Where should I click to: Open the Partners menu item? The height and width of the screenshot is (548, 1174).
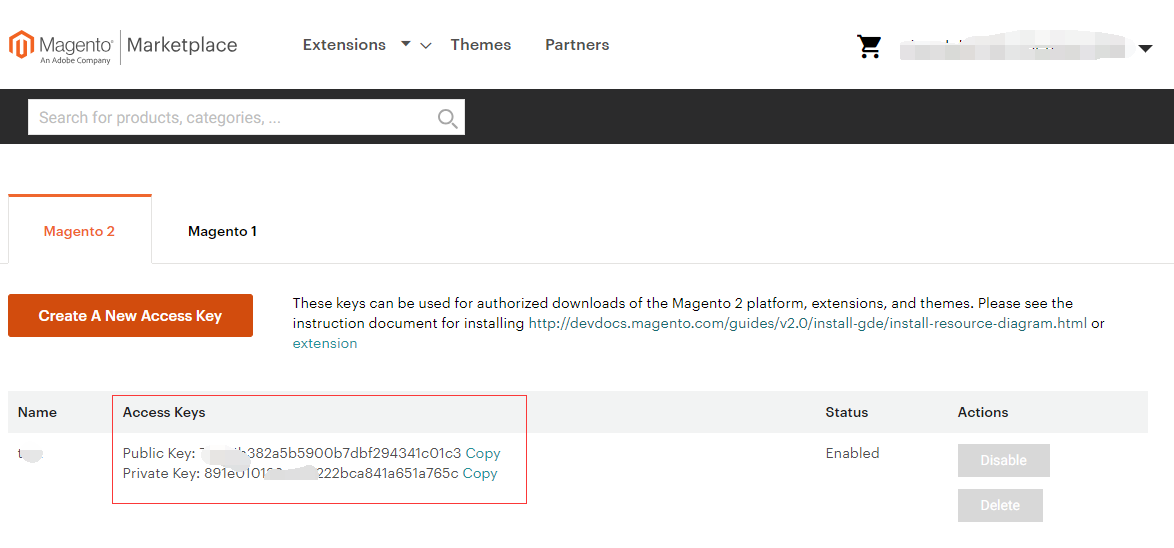click(x=577, y=45)
